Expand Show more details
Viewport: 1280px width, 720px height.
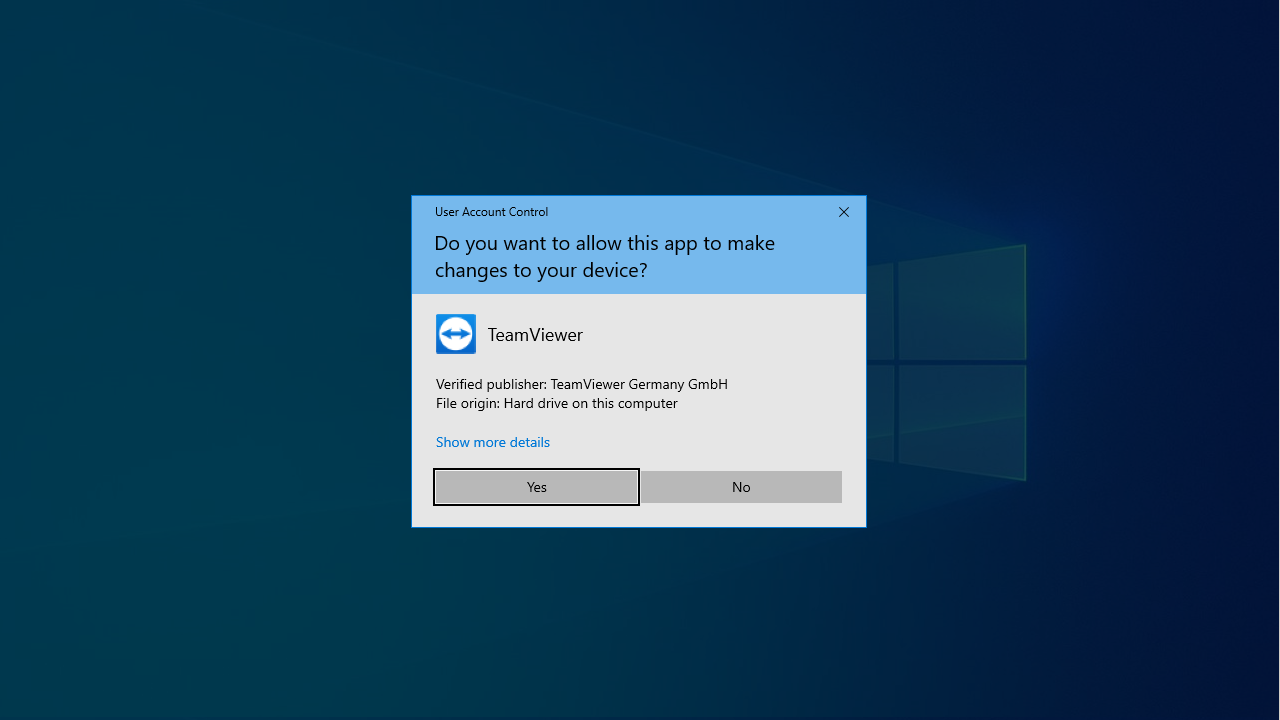click(492, 442)
